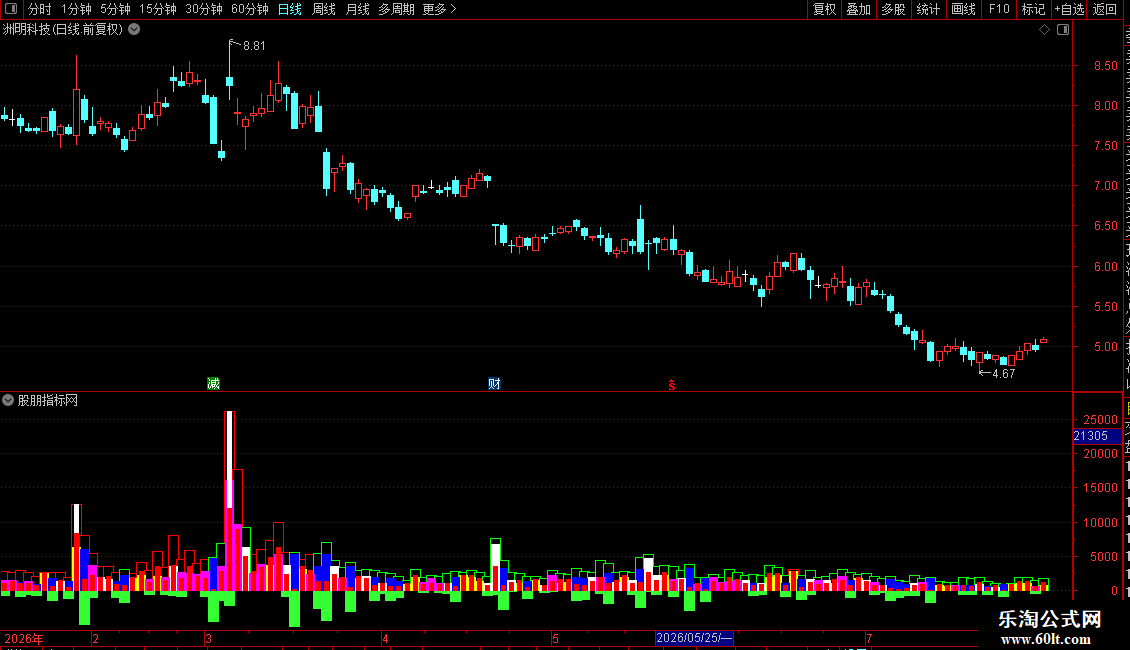
Task: Open the 复权 adjustment menu
Action: tap(824, 9)
